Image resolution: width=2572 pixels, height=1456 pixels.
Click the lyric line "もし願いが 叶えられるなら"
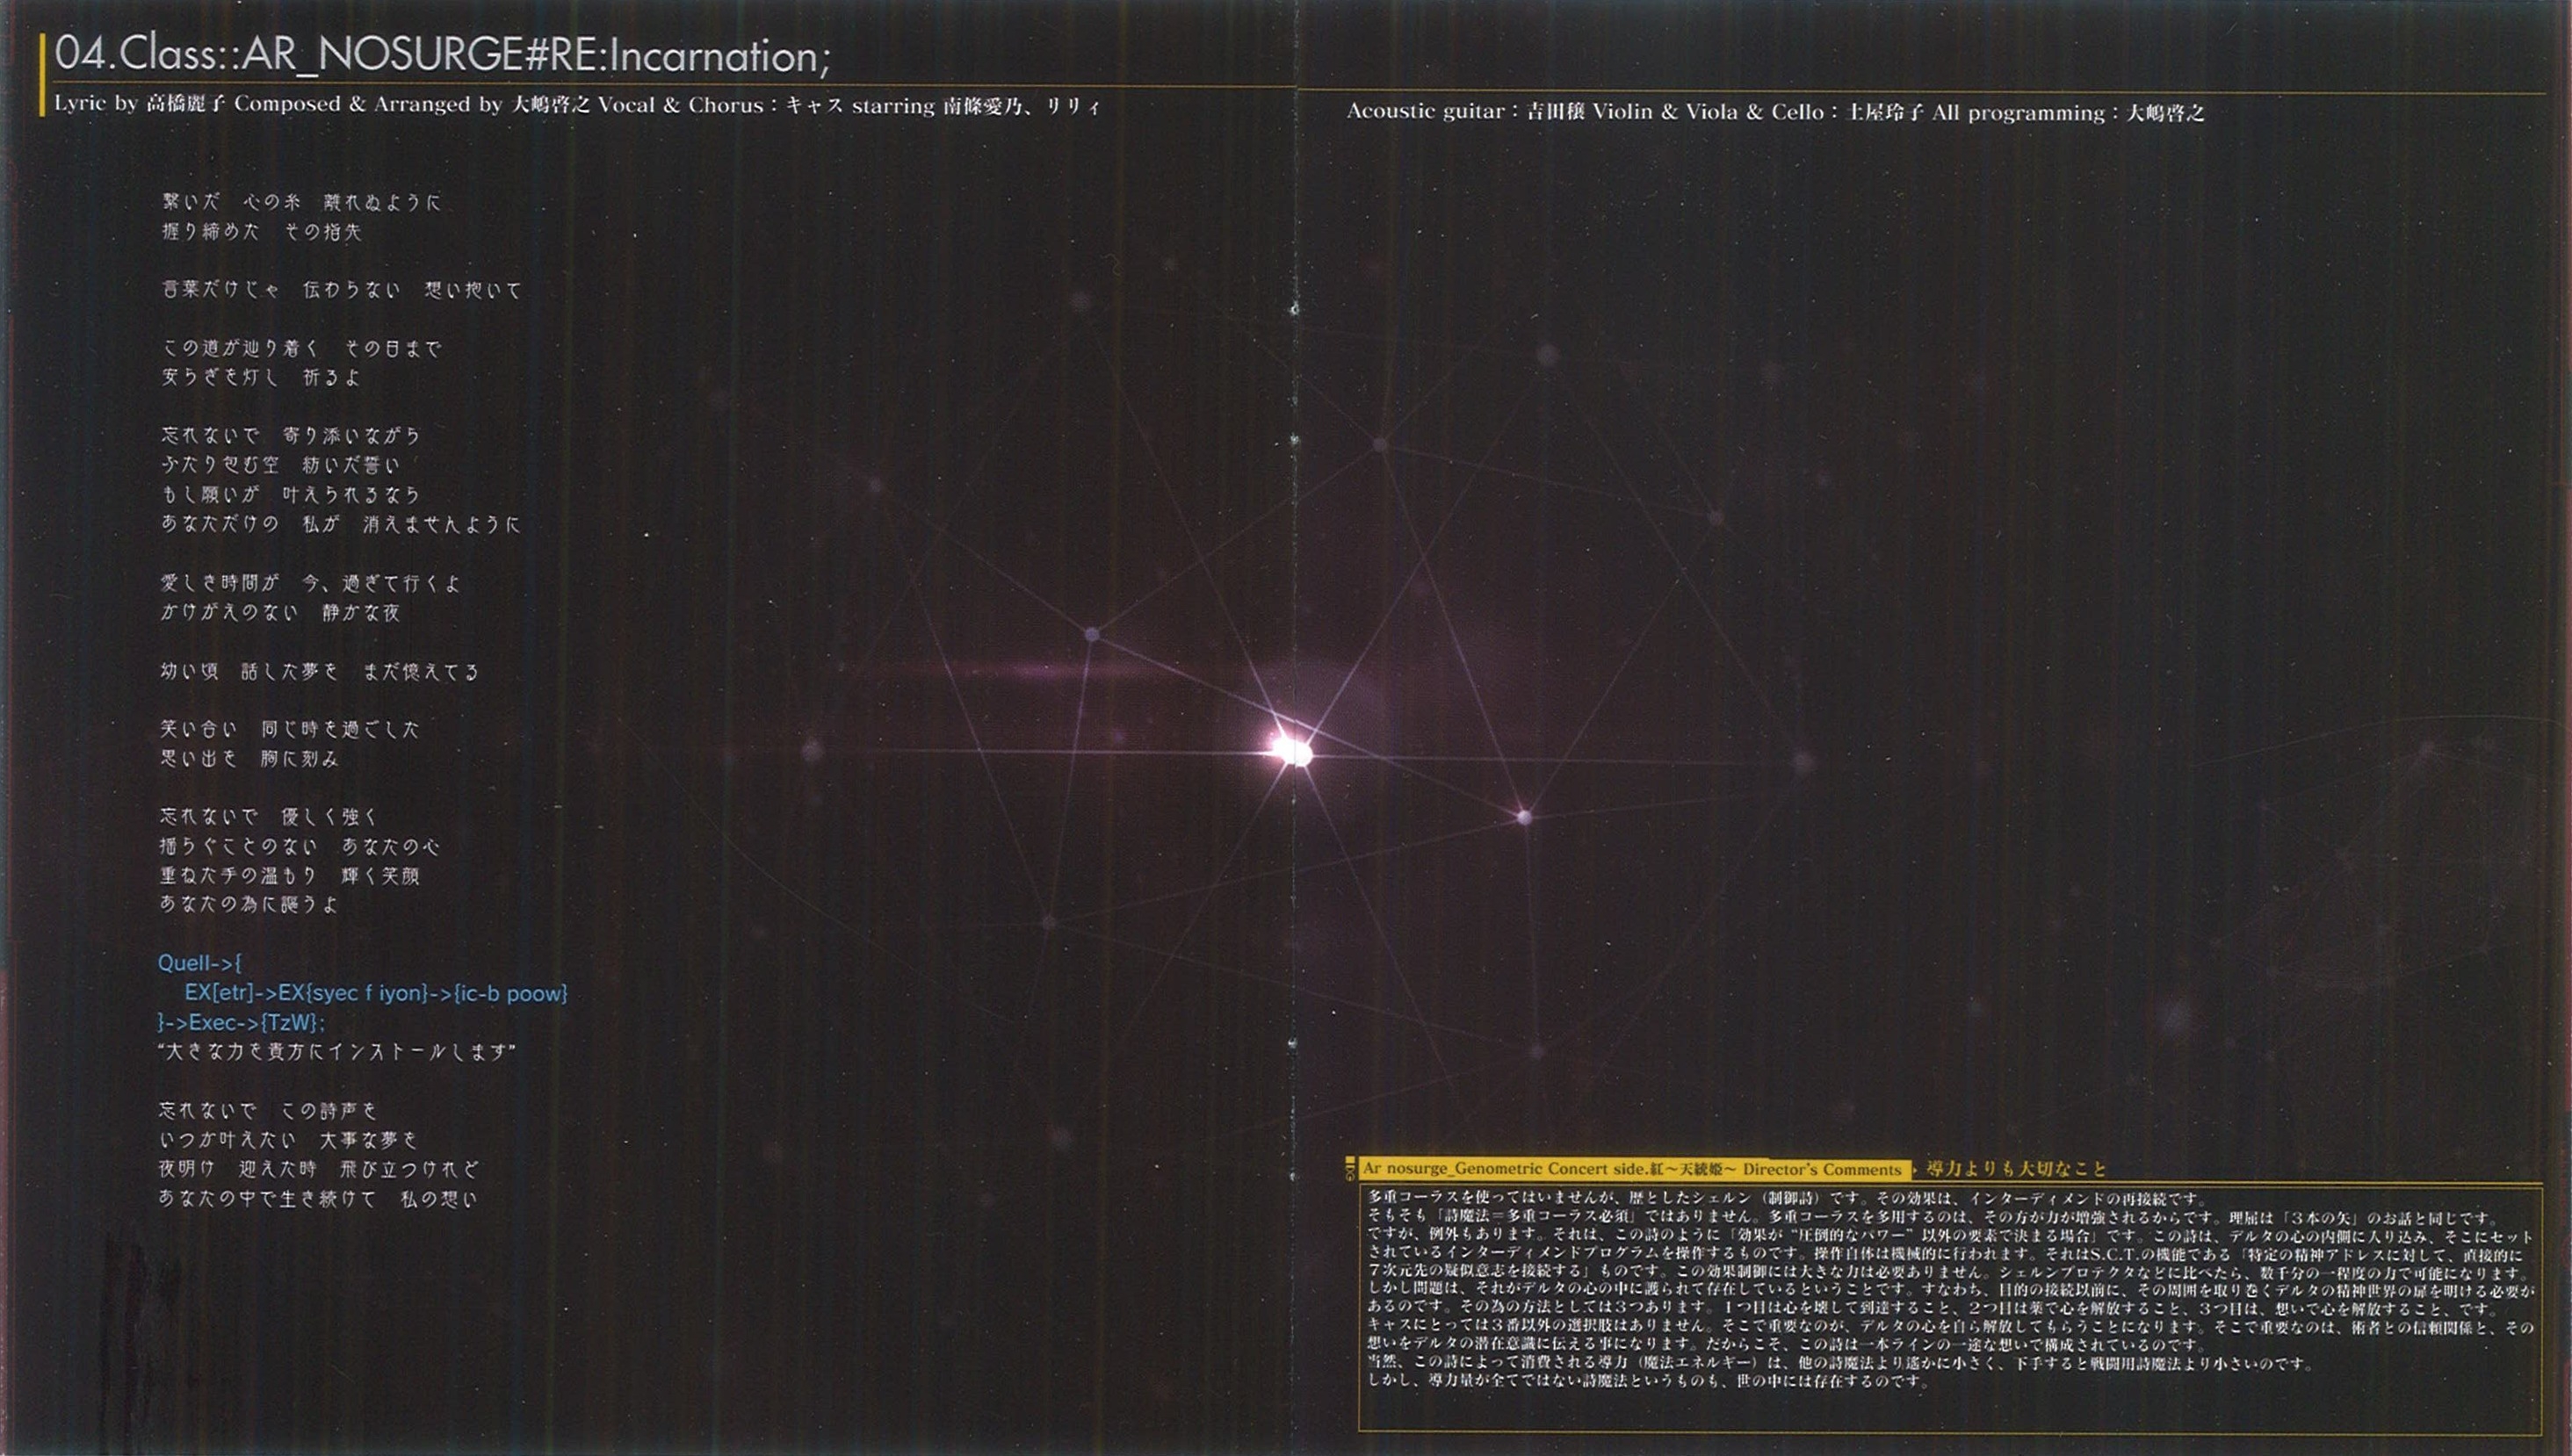(x=291, y=494)
